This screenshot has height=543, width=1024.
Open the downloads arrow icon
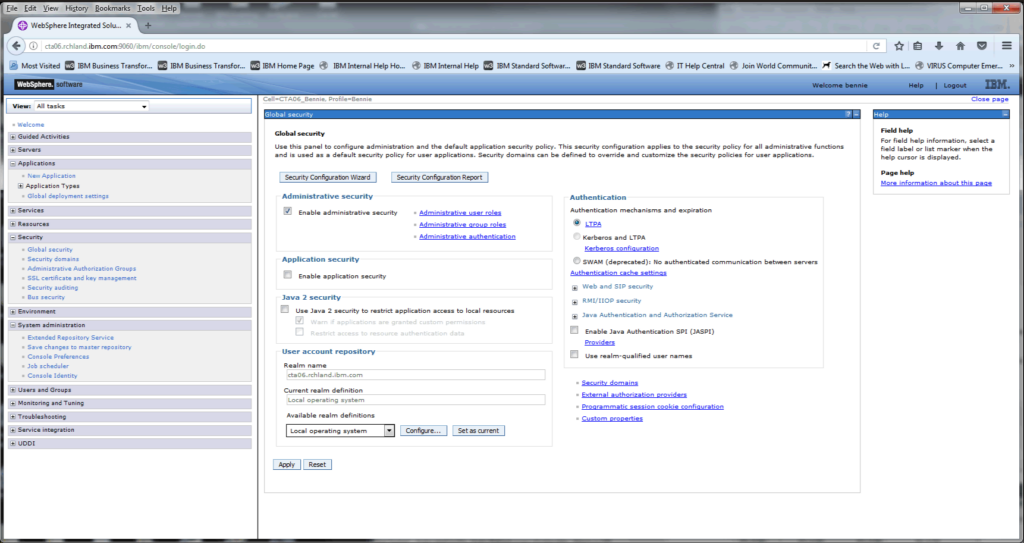pos(939,46)
